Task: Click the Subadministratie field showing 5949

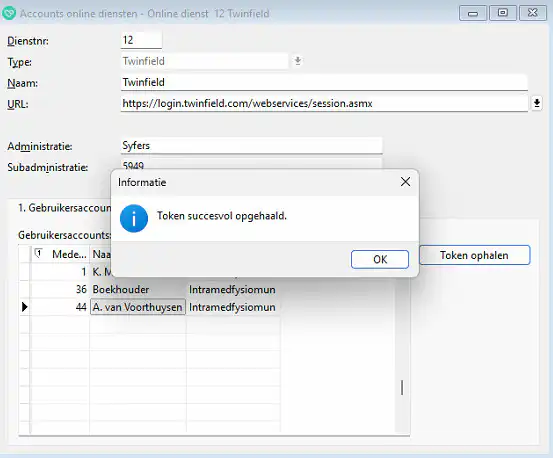Action: tap(251, 164)
